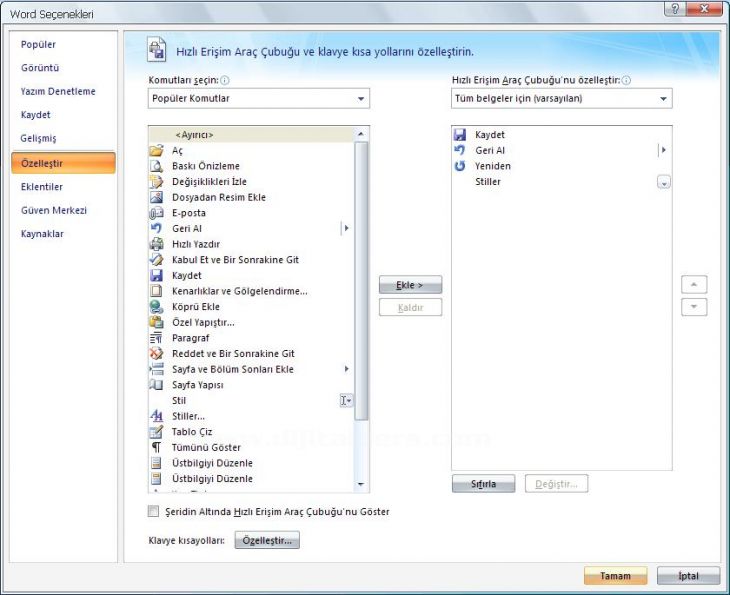Click the Paragraf icon

(x=156, y=338)
